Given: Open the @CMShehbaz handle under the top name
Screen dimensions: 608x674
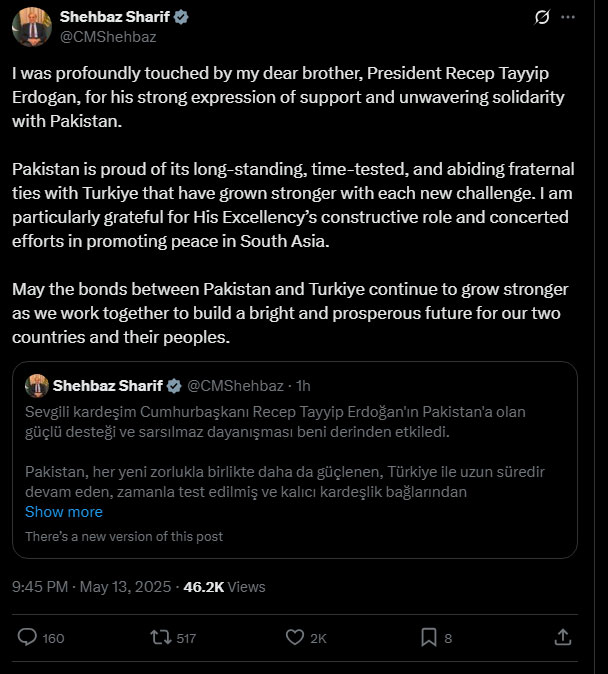Looking at the screenshot, I should pyautogui.click(x=108, y=36).
